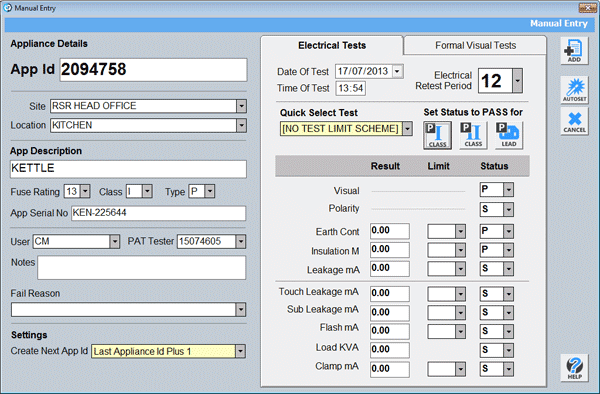600x394 pixels.
Task: Click the App Id field 2094758
Action: [x=153, y=70]
